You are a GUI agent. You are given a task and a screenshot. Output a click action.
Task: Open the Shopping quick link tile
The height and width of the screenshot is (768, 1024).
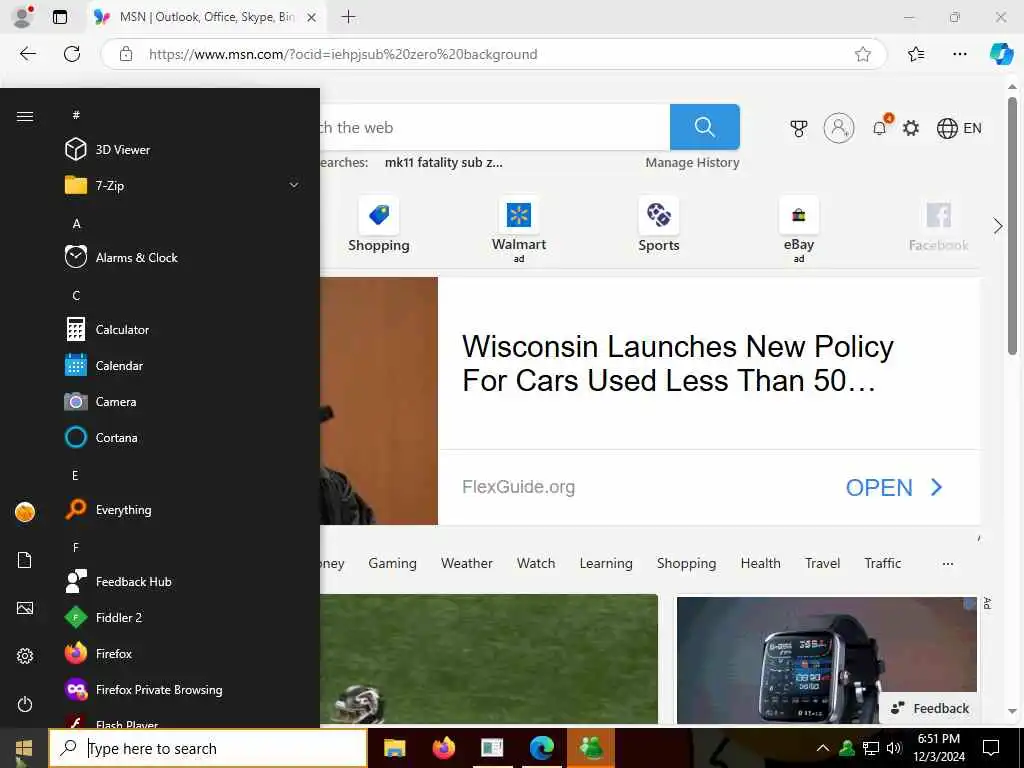[379, 225]
